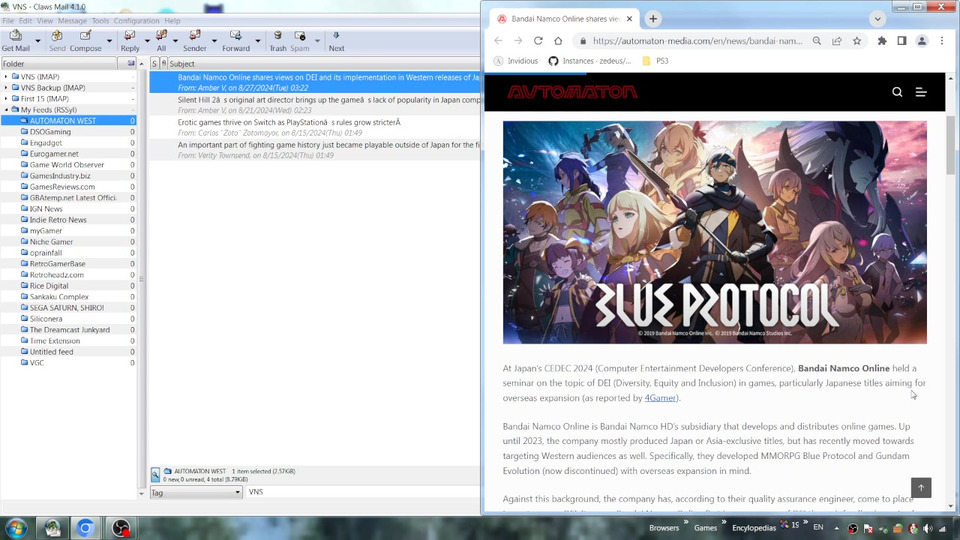Screen dimensions: 960x540
Task: Open Forward dropdown arrow
Action: [x=258, y=42]
